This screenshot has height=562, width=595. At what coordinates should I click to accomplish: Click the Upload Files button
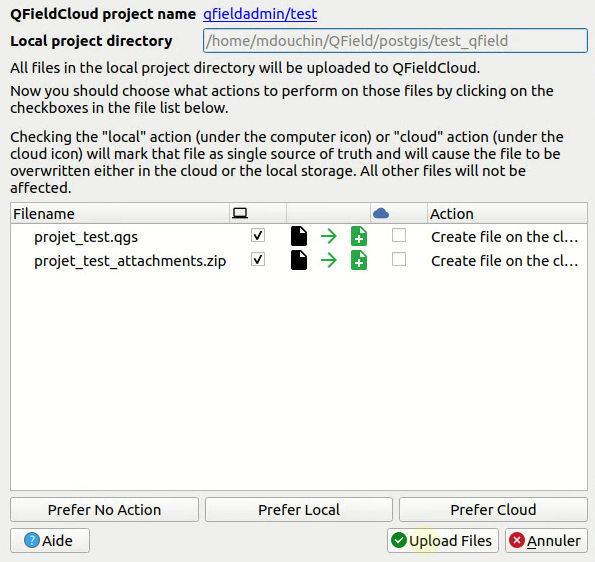coord(443,540)
